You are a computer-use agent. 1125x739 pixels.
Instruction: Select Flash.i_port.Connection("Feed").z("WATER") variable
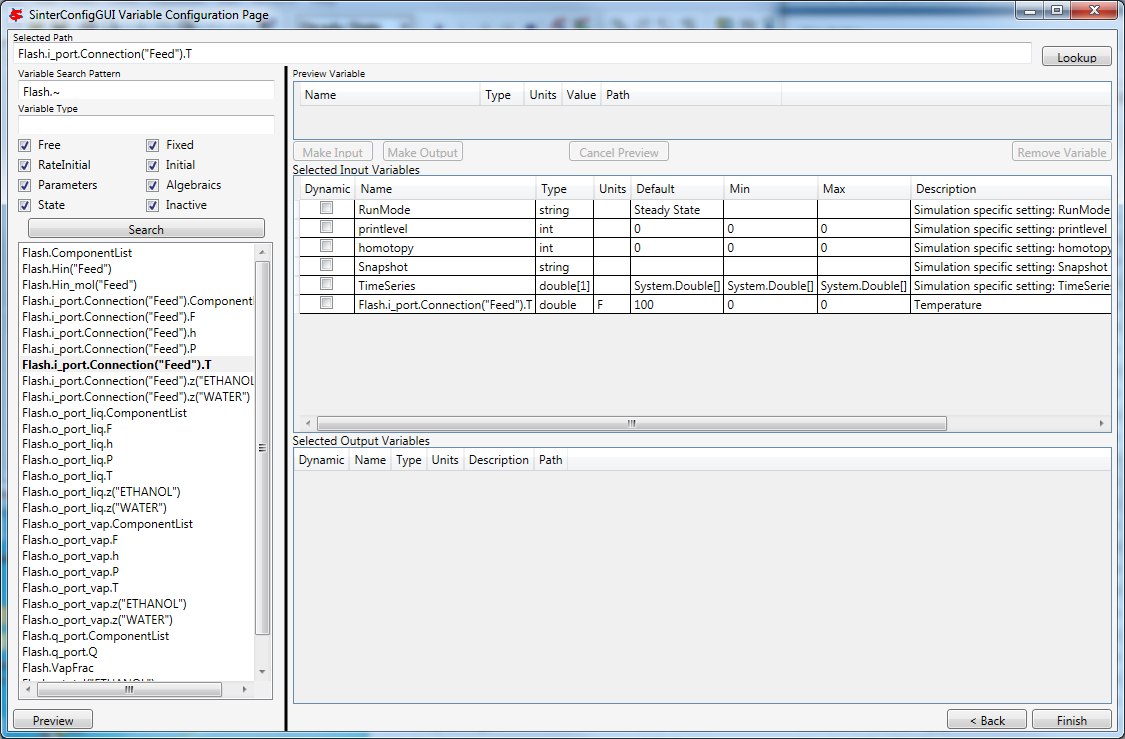pyautogui.click(x=136, y=396)
